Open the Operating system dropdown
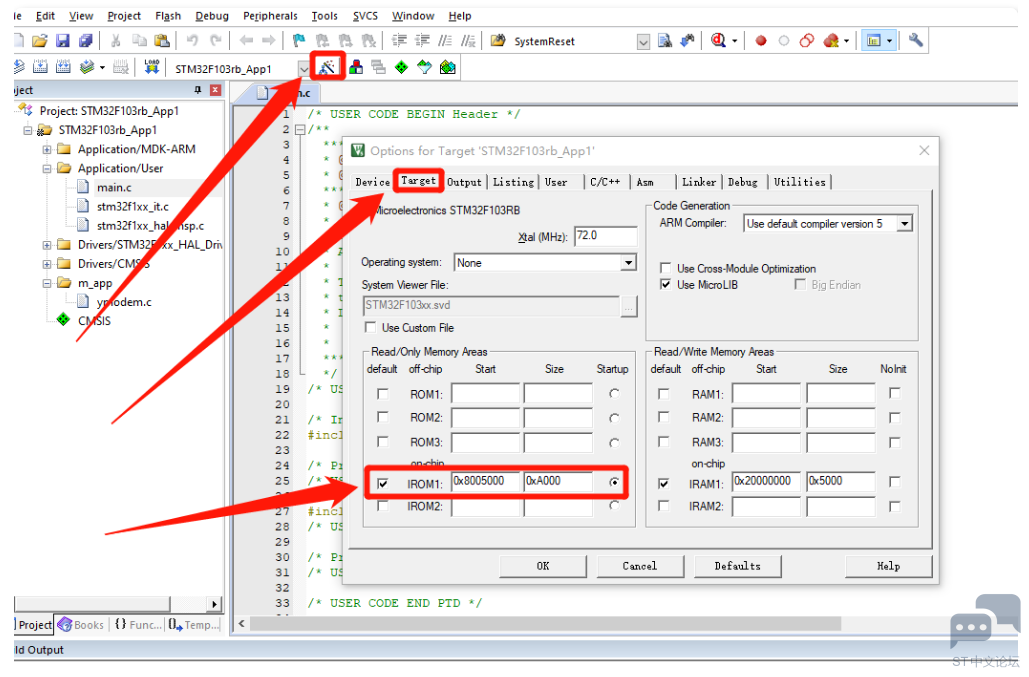 click(628, 262)
